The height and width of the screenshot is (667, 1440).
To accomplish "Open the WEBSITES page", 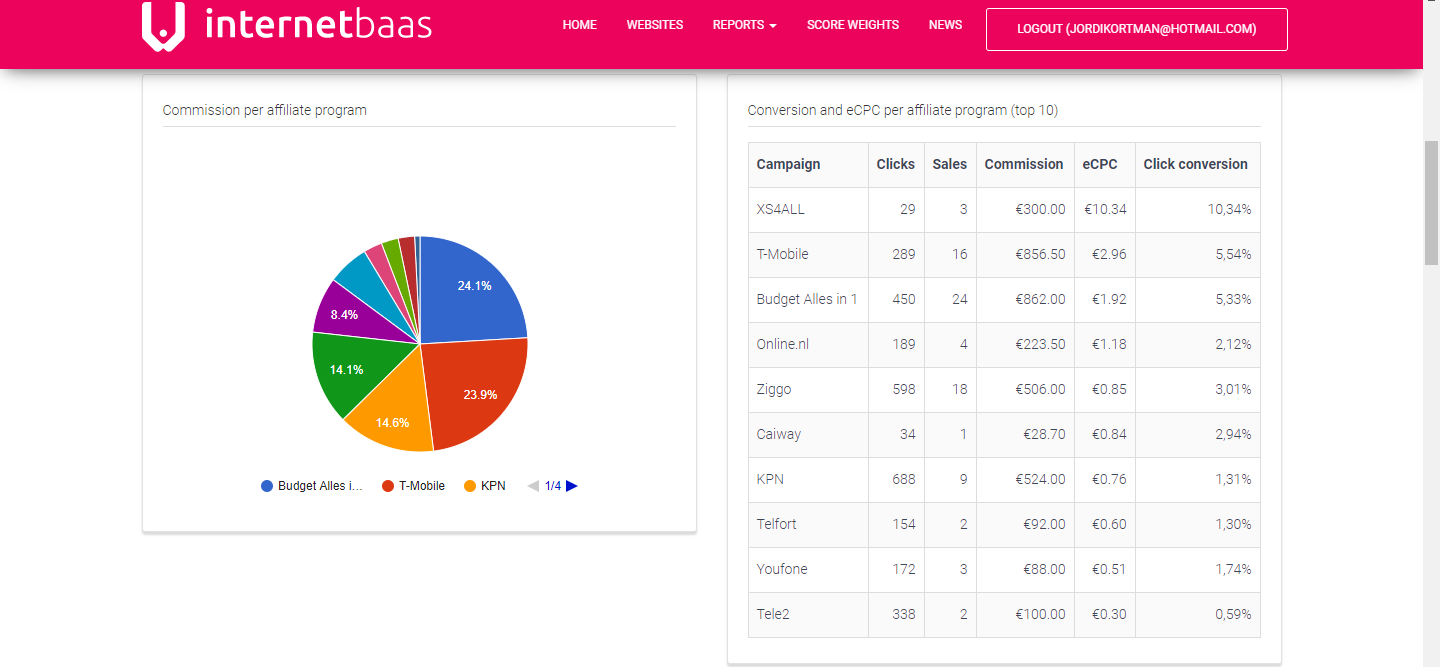I will pyautogui.click(x=655, y=25).
